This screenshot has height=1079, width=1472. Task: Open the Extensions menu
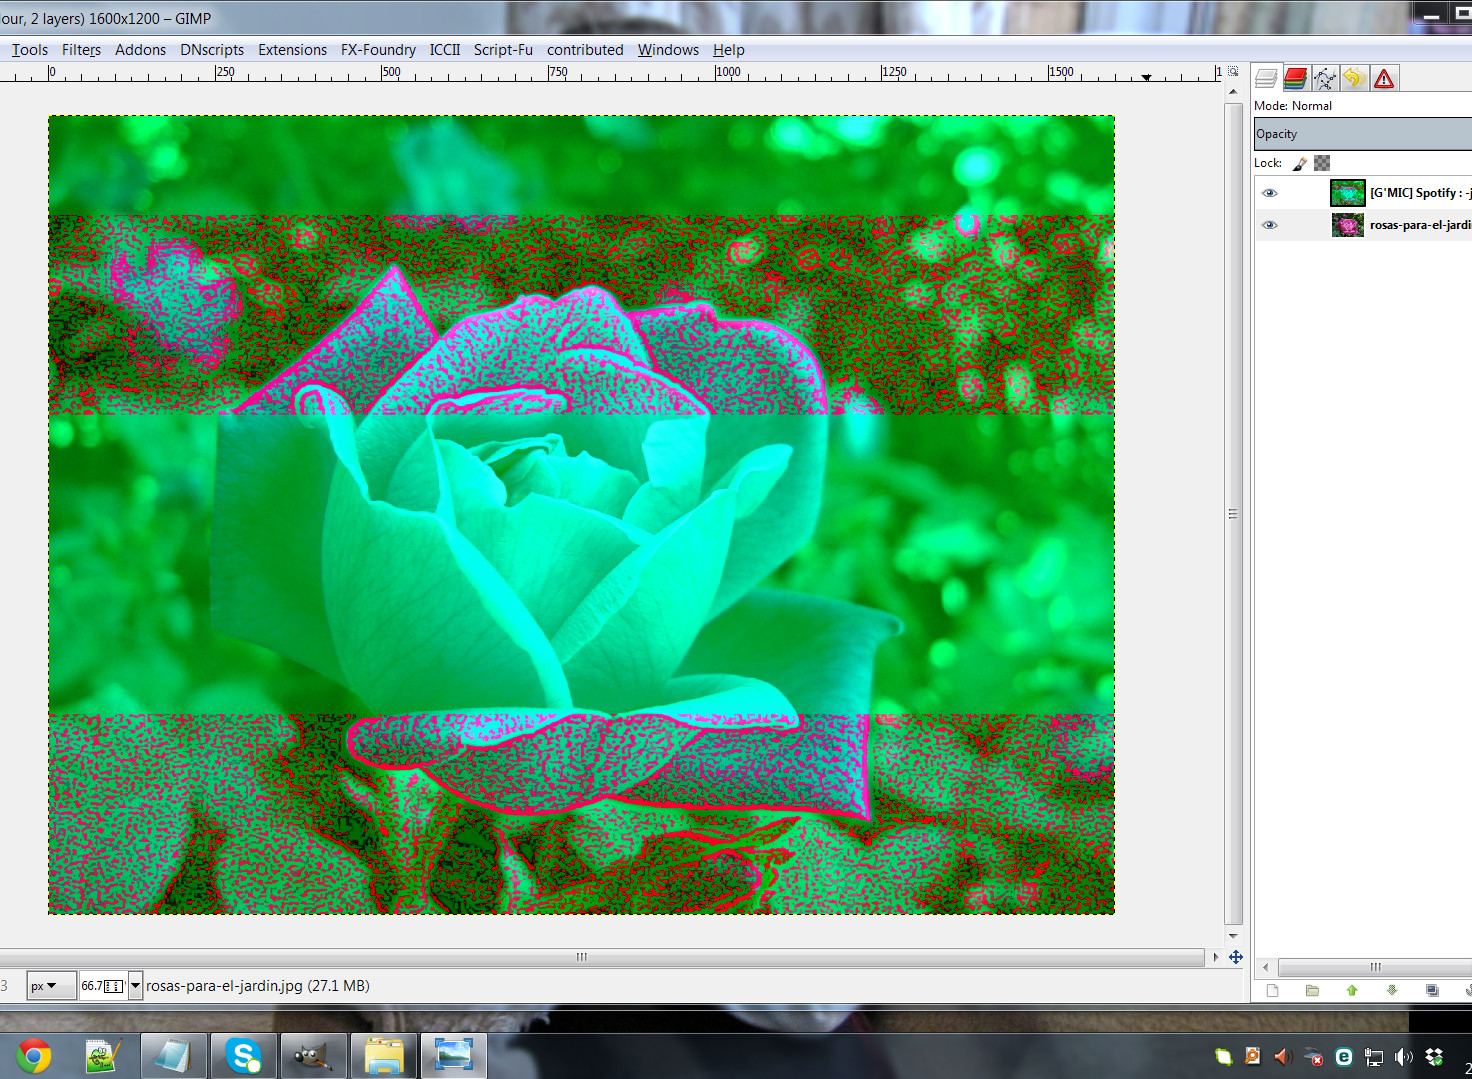click(x=292, y=50)
